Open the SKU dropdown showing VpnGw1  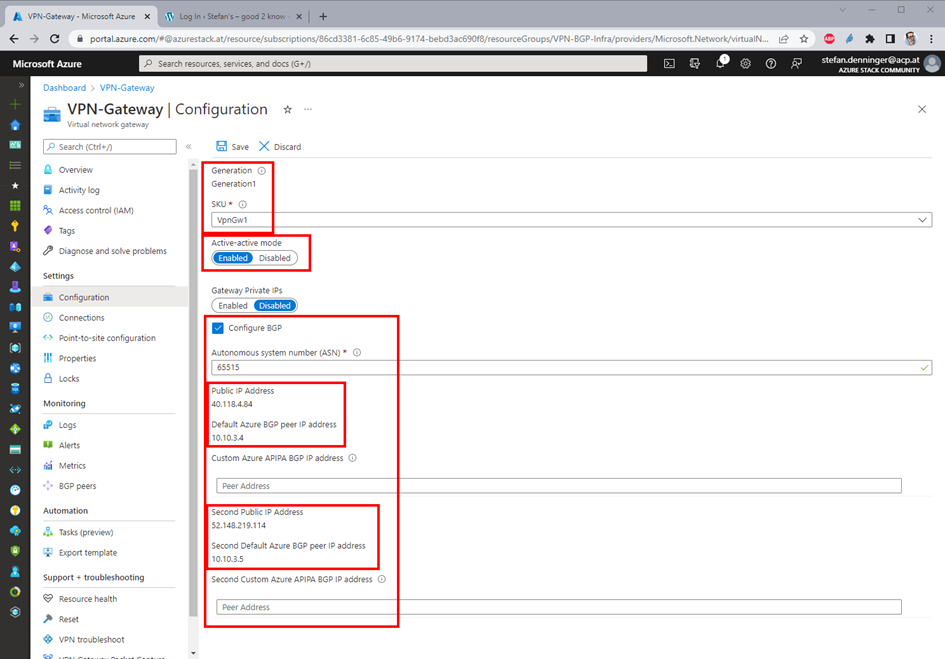coord(571,220)
